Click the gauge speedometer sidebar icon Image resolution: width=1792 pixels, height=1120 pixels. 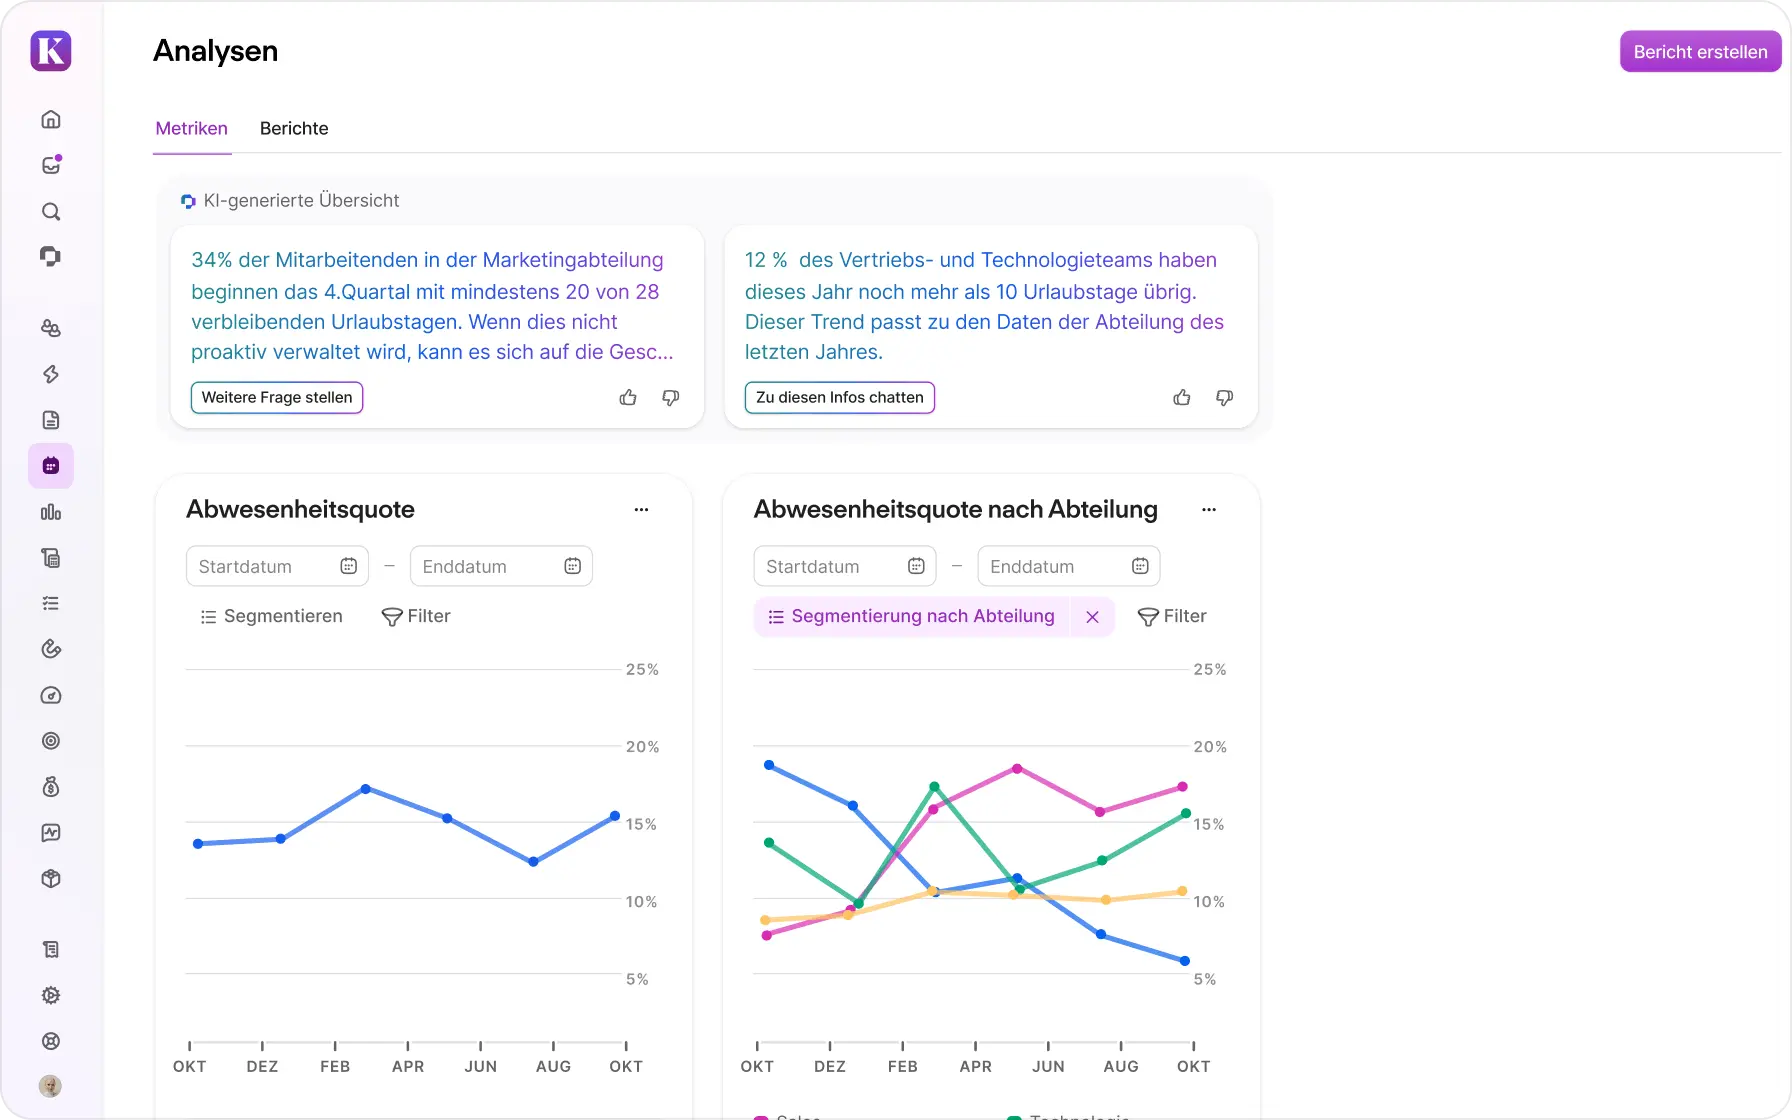point(51,696)
